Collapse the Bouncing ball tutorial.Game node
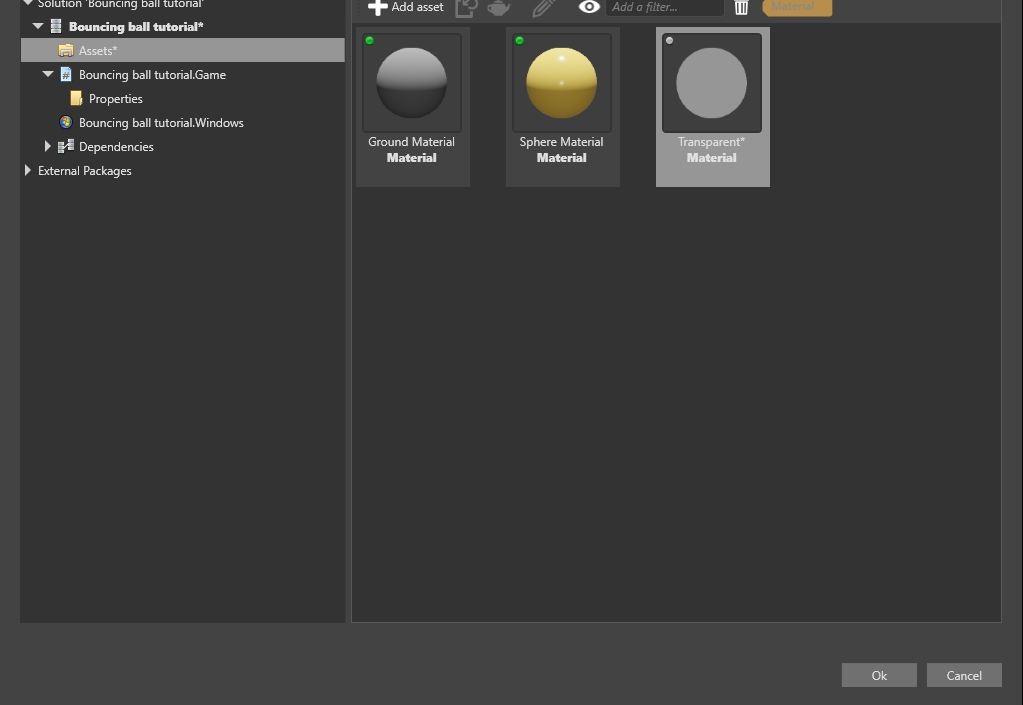Viewport: 1023px width, 705px height. [48, 74]
